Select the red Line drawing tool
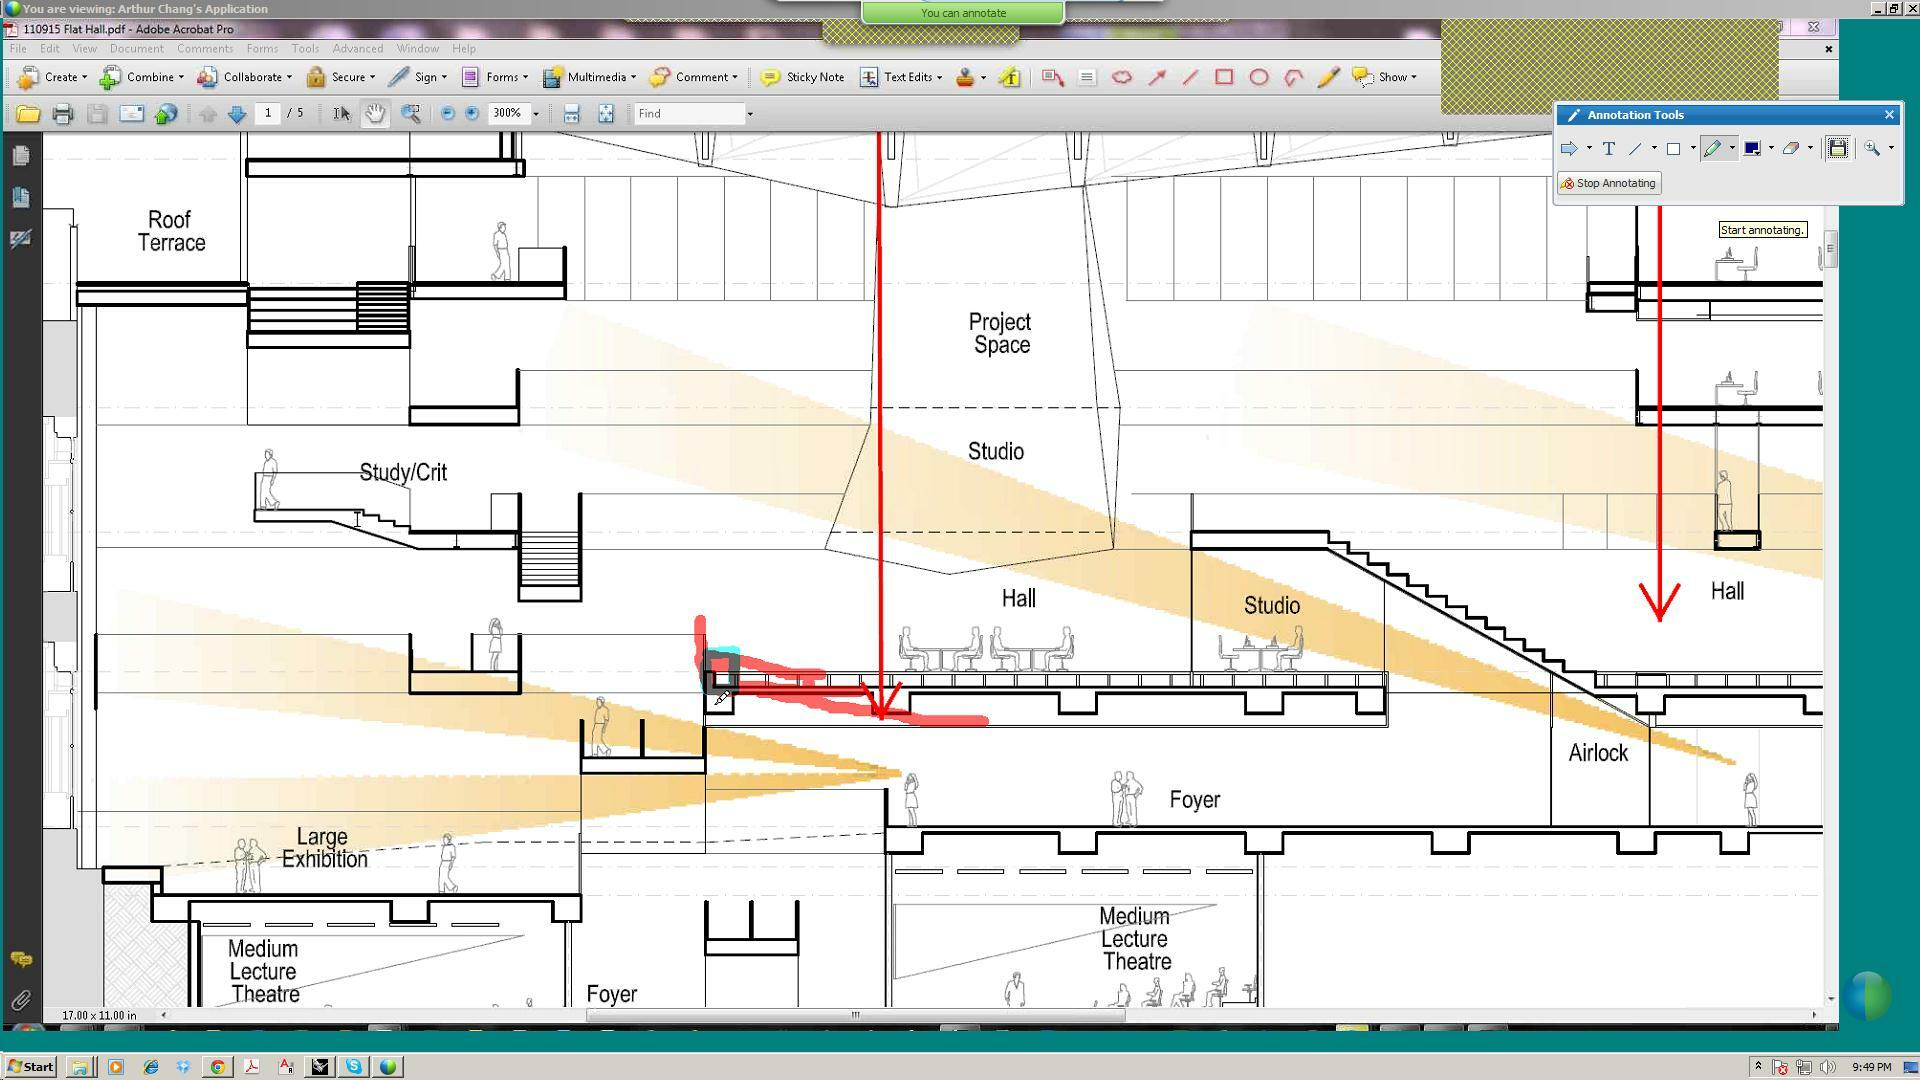Screen dimensions: 1920x1080 click(1190, 77)
